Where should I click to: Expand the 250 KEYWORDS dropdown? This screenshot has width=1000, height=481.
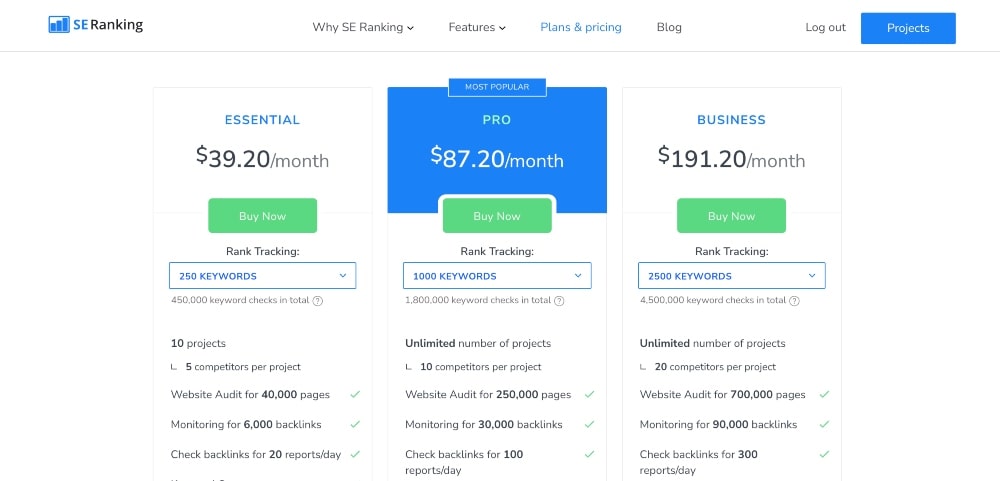pos(262,276)
